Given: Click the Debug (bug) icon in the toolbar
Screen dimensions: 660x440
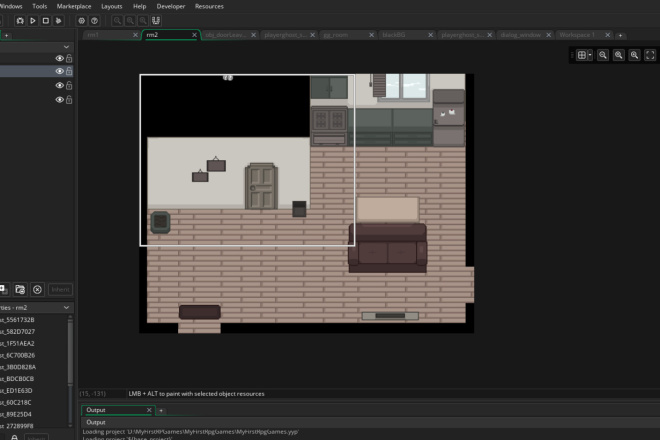Looking at the screenshot, I should [20, 21].
